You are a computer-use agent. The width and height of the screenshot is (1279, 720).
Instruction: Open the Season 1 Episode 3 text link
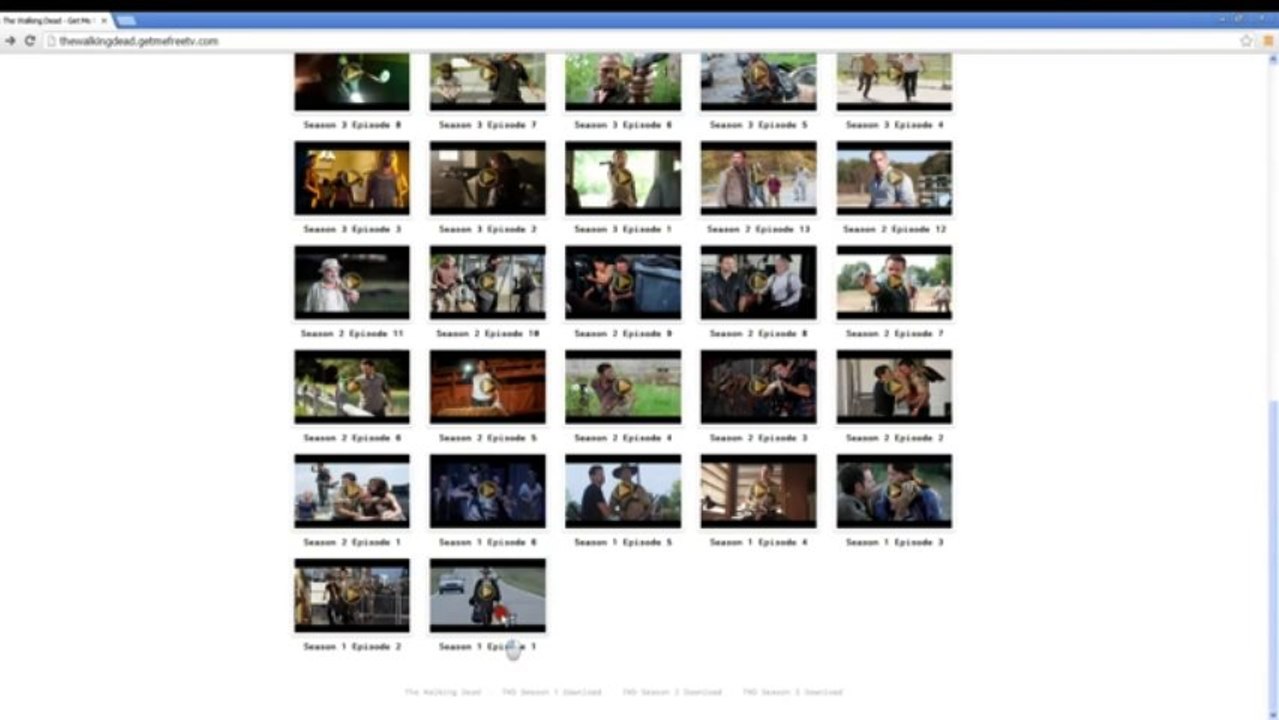(x=895, y=542)
